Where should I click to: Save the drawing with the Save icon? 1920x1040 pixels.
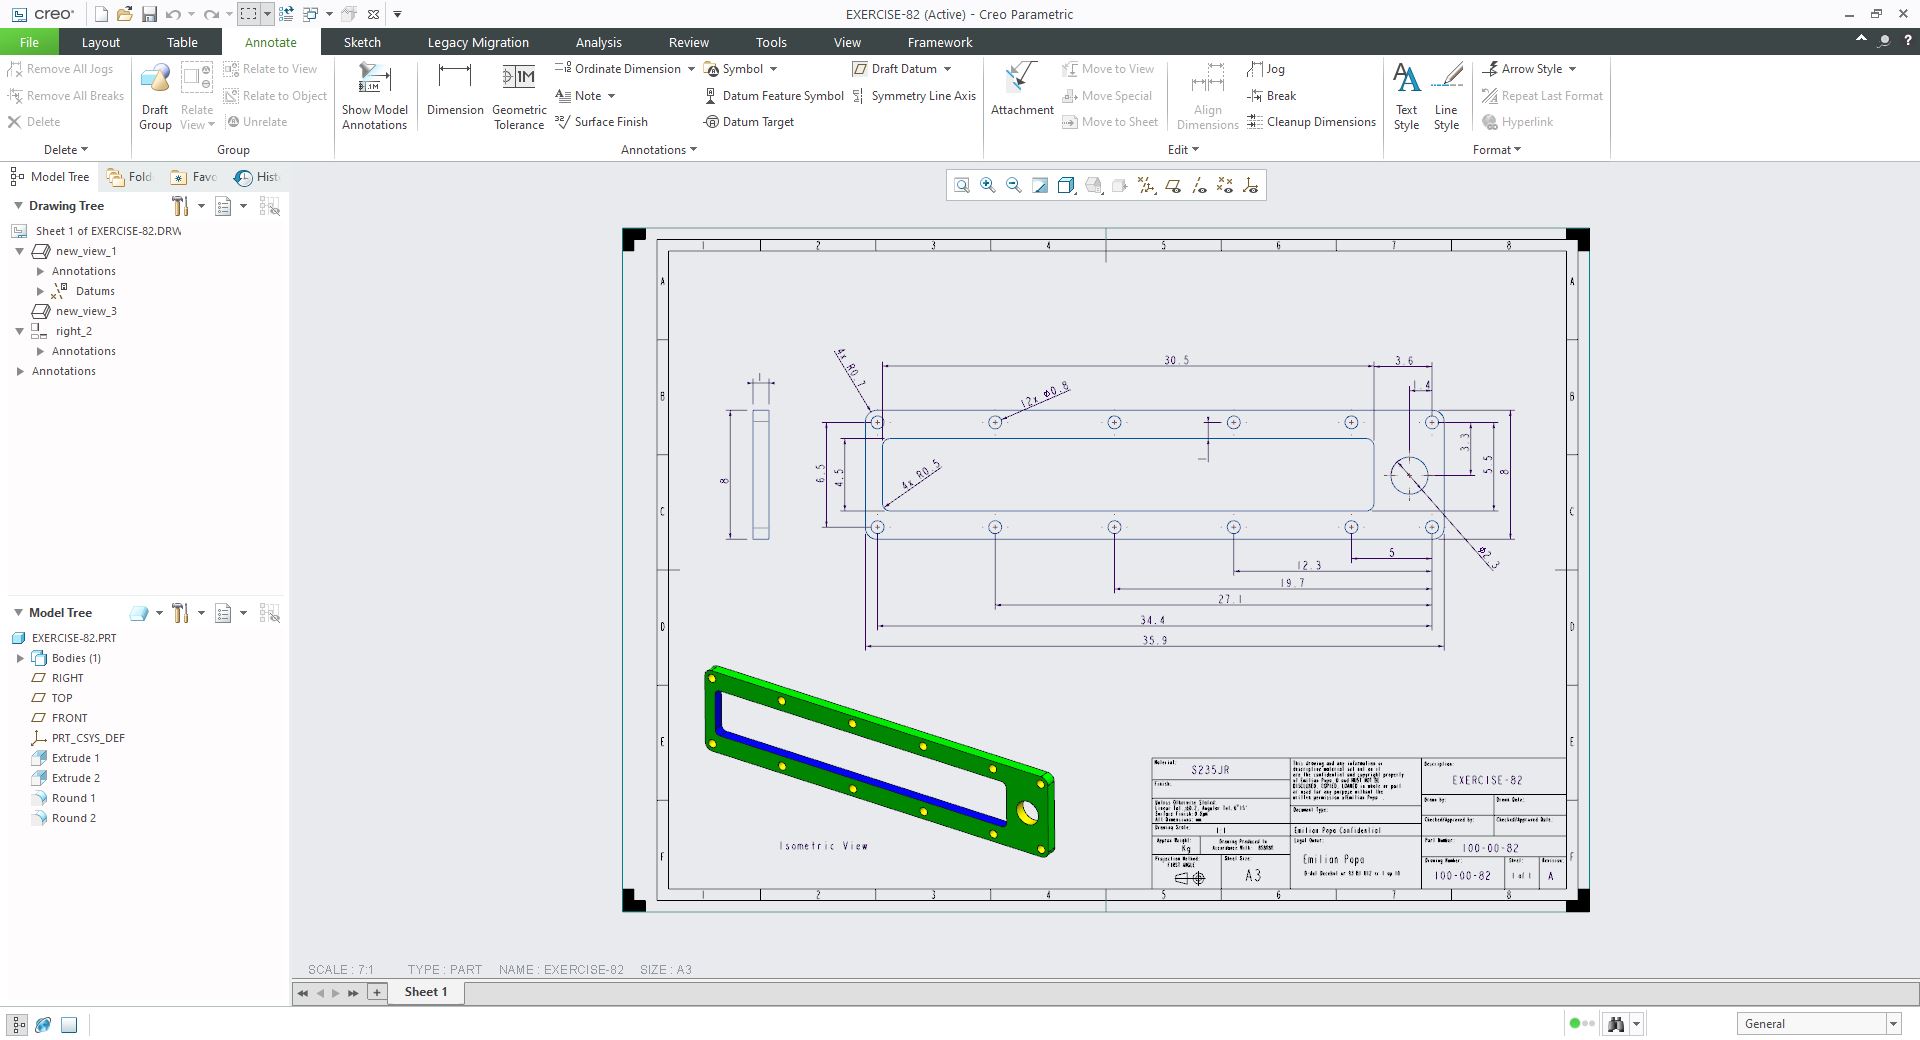(x=149, y=14)
